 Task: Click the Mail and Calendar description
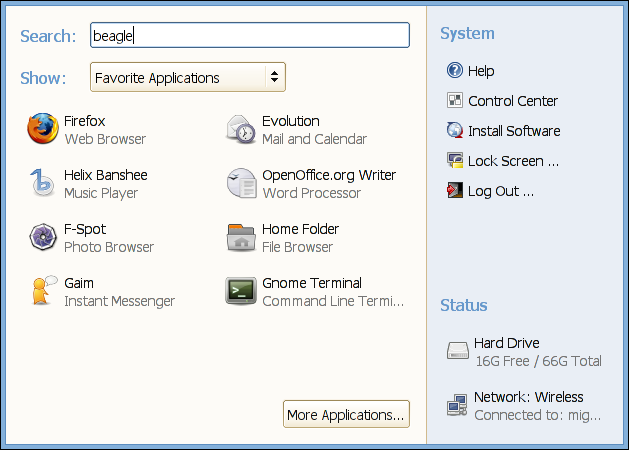[x=314, y=139]
